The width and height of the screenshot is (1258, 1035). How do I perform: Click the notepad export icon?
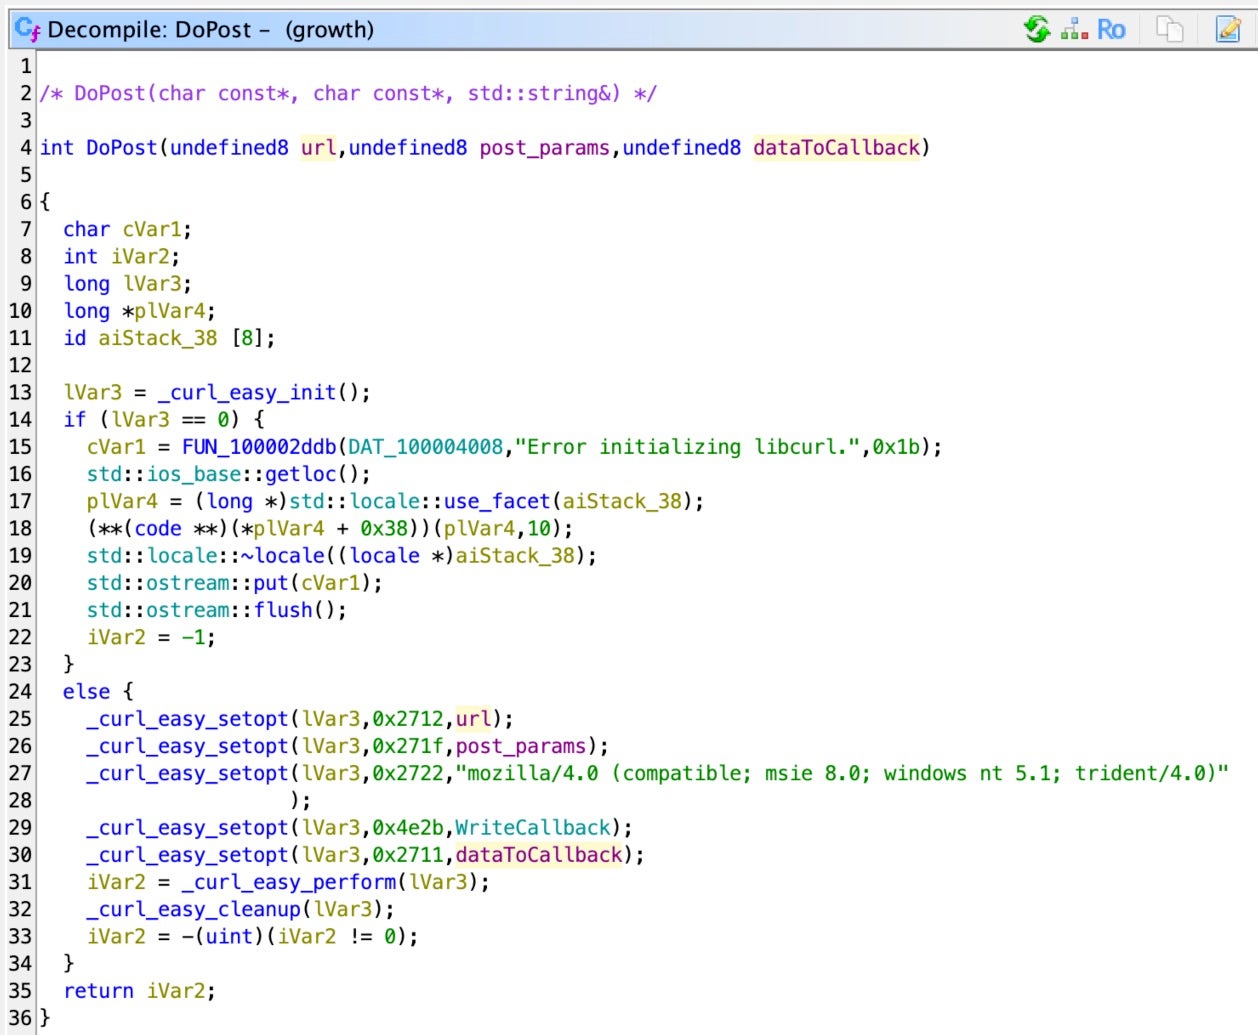click(1228, 29)
